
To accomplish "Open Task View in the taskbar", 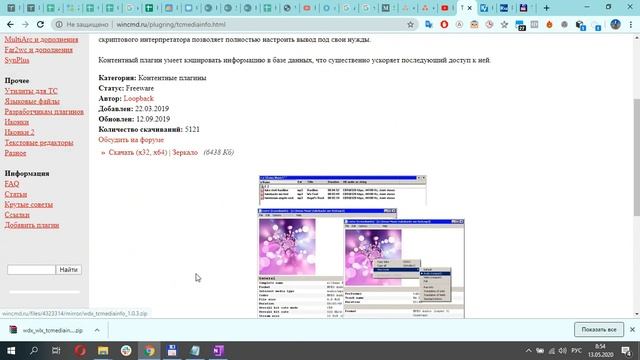I will [x=56, y=351].
